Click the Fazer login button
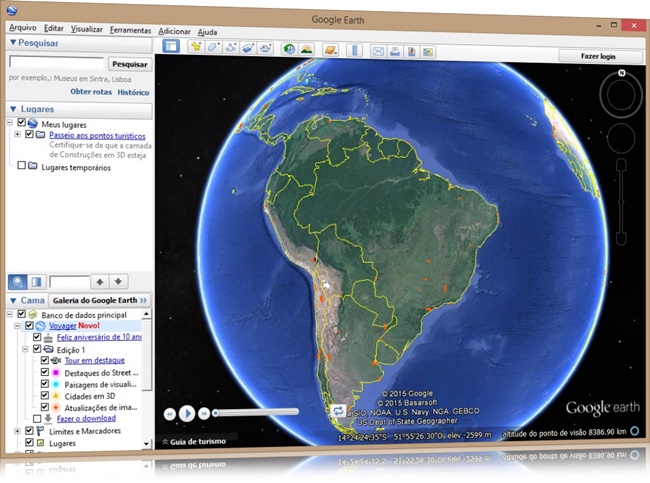 coord(598,56)
